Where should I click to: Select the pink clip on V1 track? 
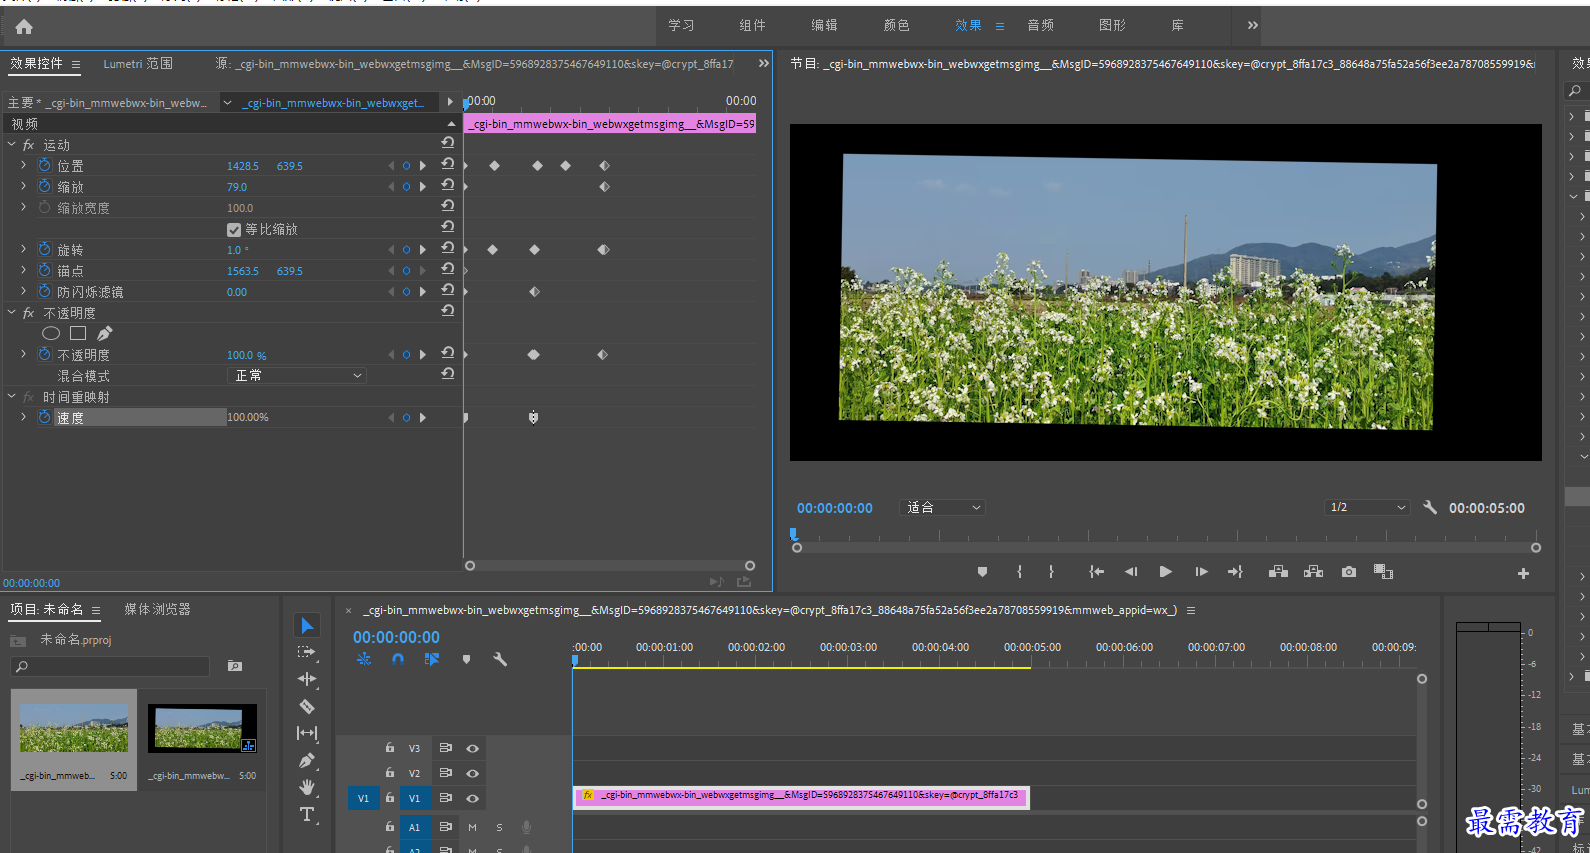(801, 796)
